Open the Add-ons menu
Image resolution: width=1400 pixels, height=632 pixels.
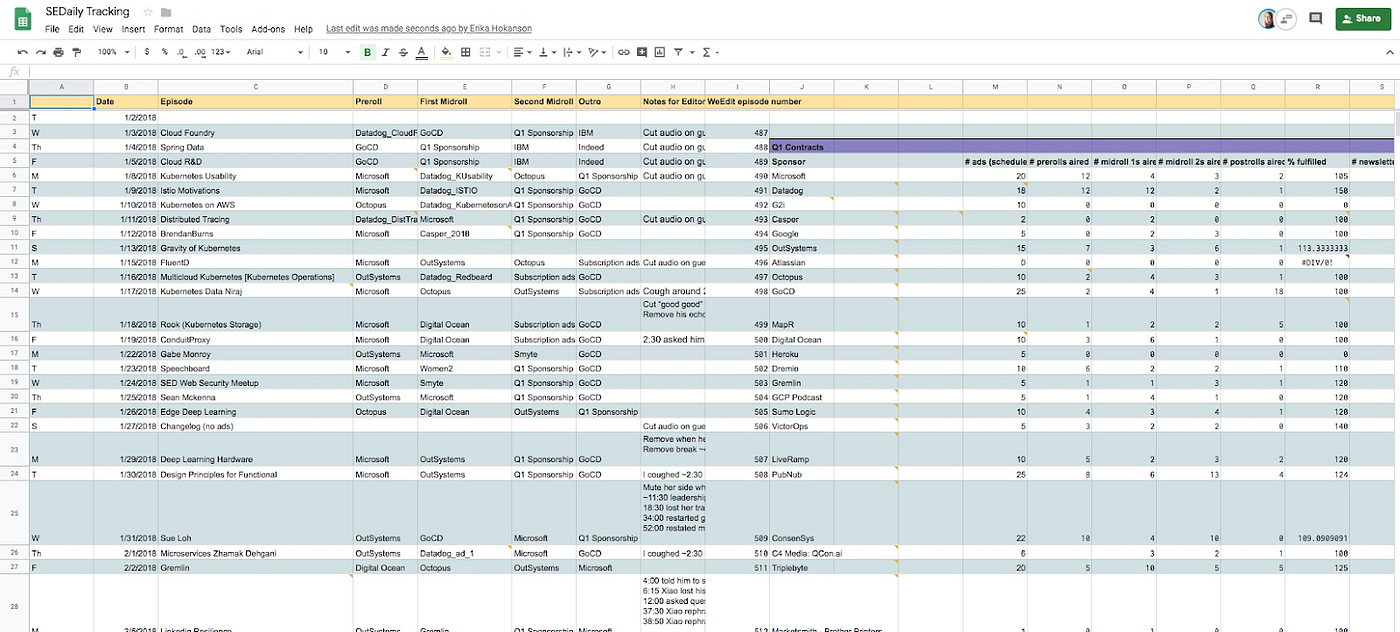pos(268,29)
